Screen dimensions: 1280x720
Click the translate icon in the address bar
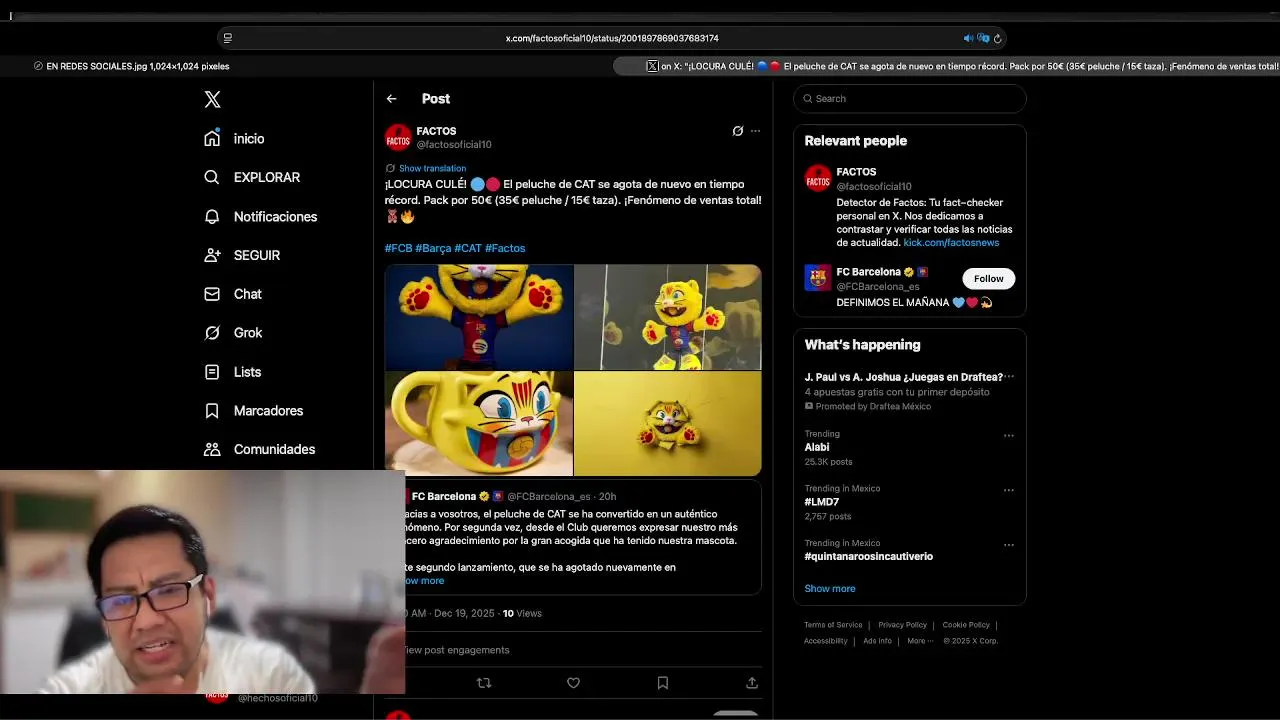(x=983, y=38)
